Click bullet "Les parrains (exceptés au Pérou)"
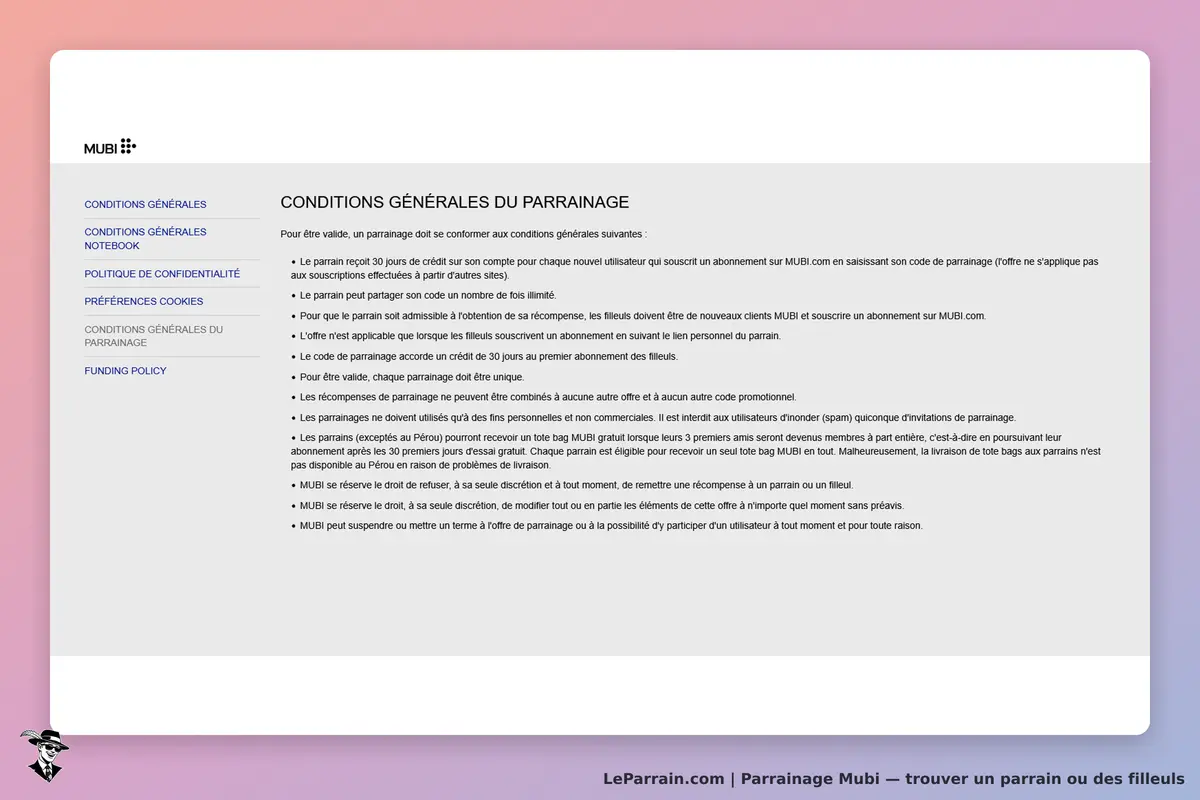This screenshot has height=800, width=1200. (x=695, y=452)
